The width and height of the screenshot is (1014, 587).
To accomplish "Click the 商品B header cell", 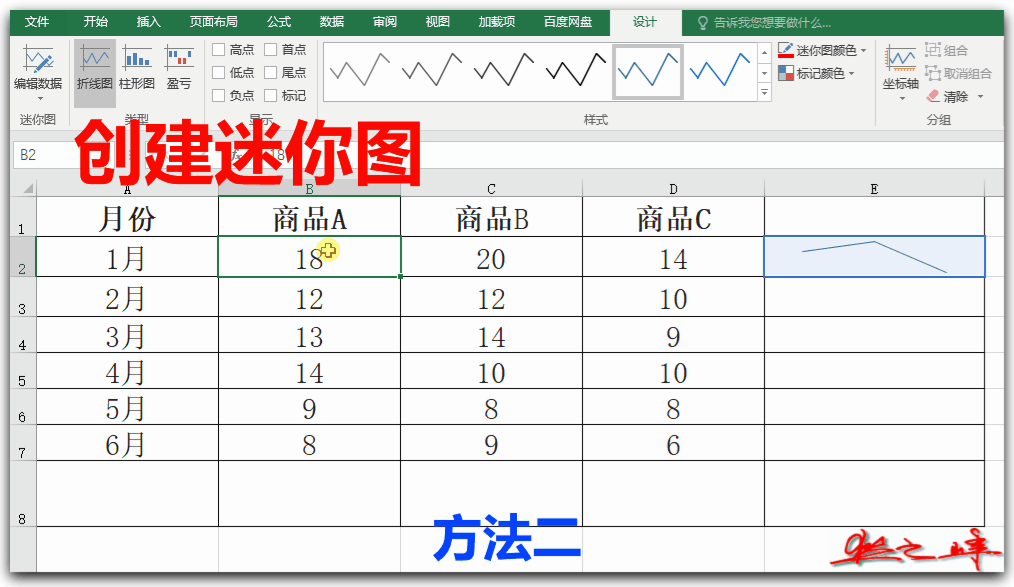I will tap(491, 217).
